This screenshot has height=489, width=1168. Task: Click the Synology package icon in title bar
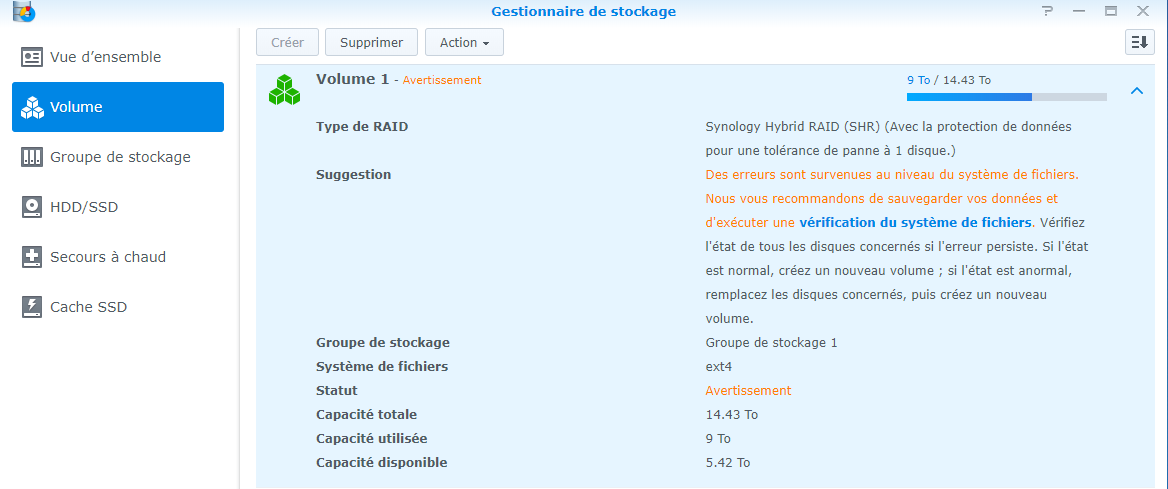19,12
